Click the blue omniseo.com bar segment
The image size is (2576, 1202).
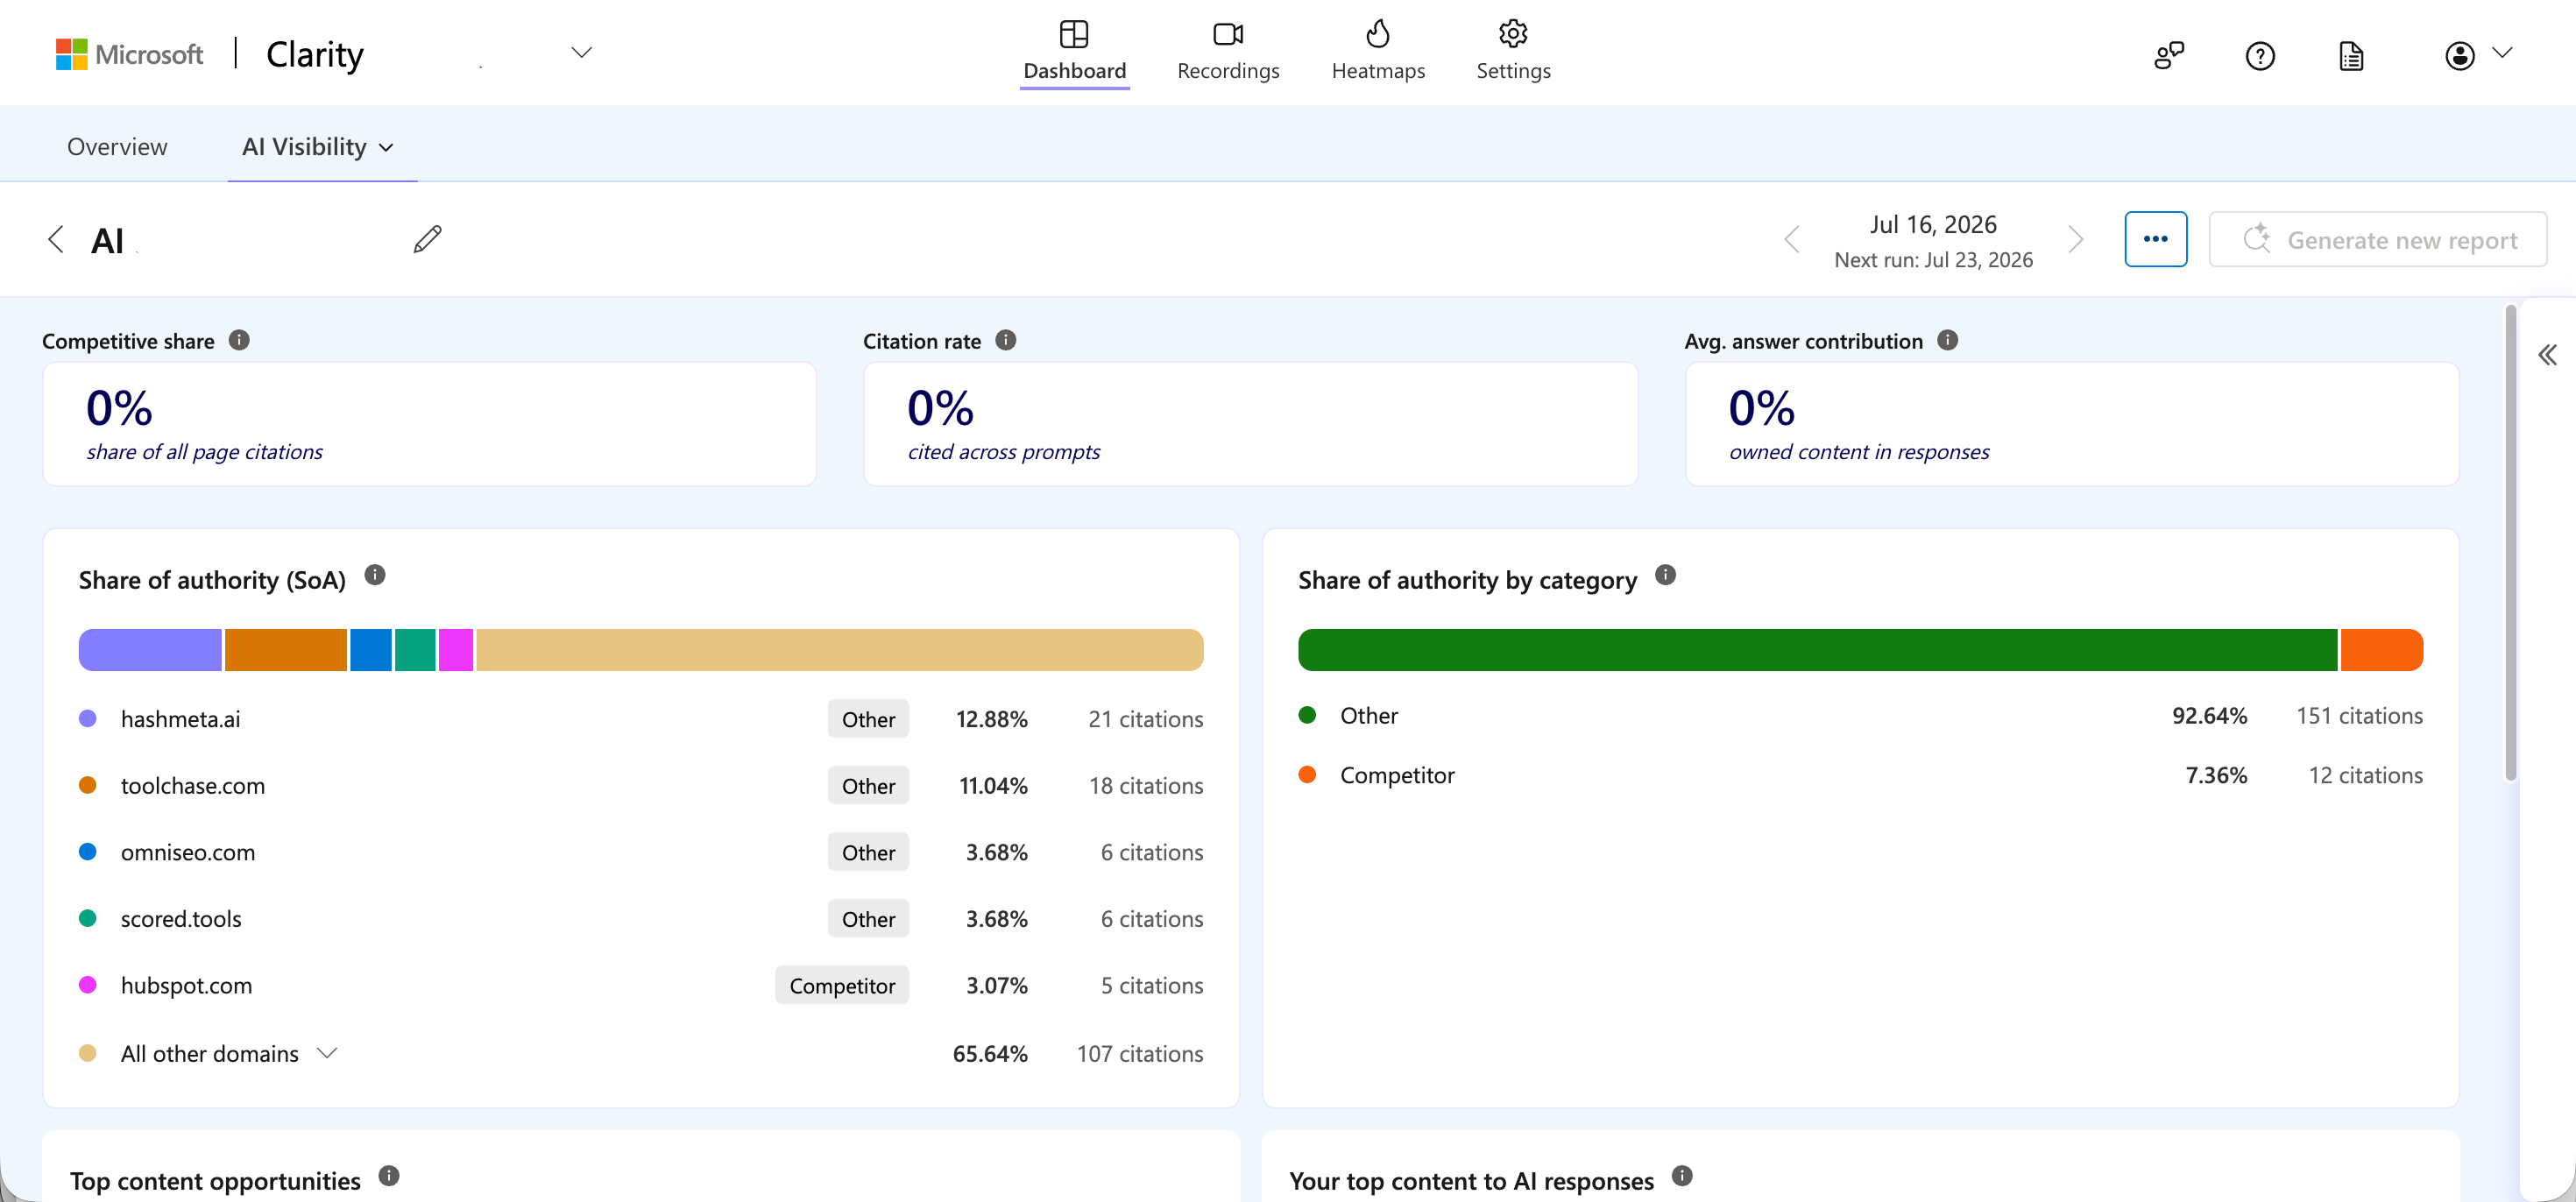[371, 650]
